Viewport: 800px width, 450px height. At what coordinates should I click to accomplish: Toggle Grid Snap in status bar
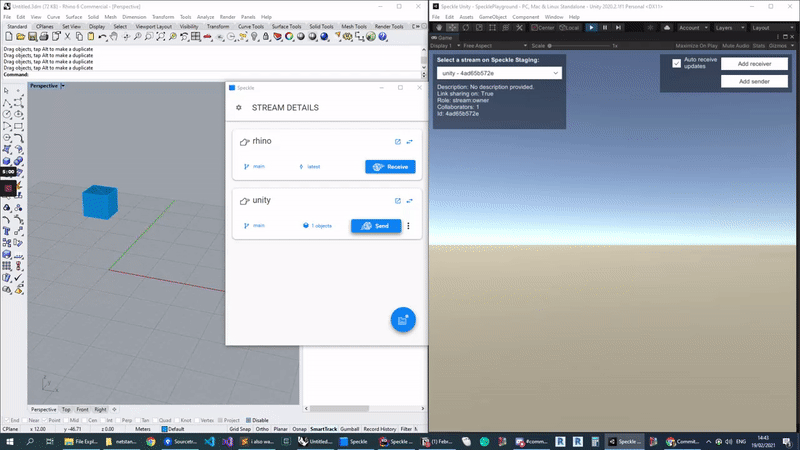[x=239, y=428]
